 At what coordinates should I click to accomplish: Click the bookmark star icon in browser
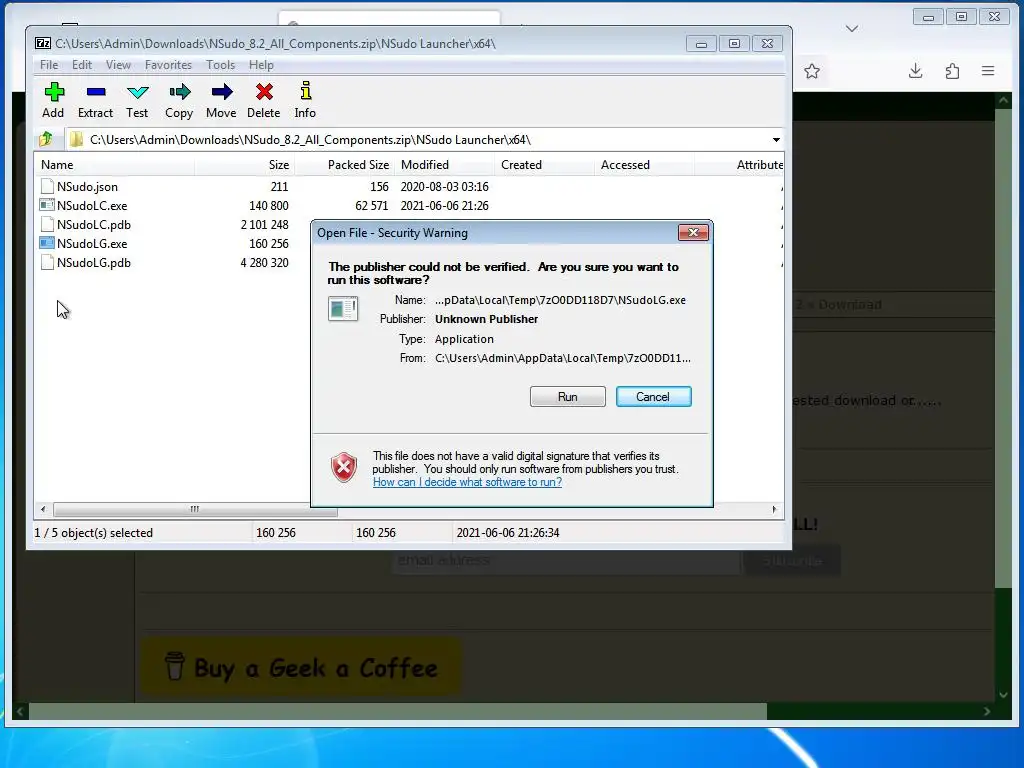[x=812, y=71]
